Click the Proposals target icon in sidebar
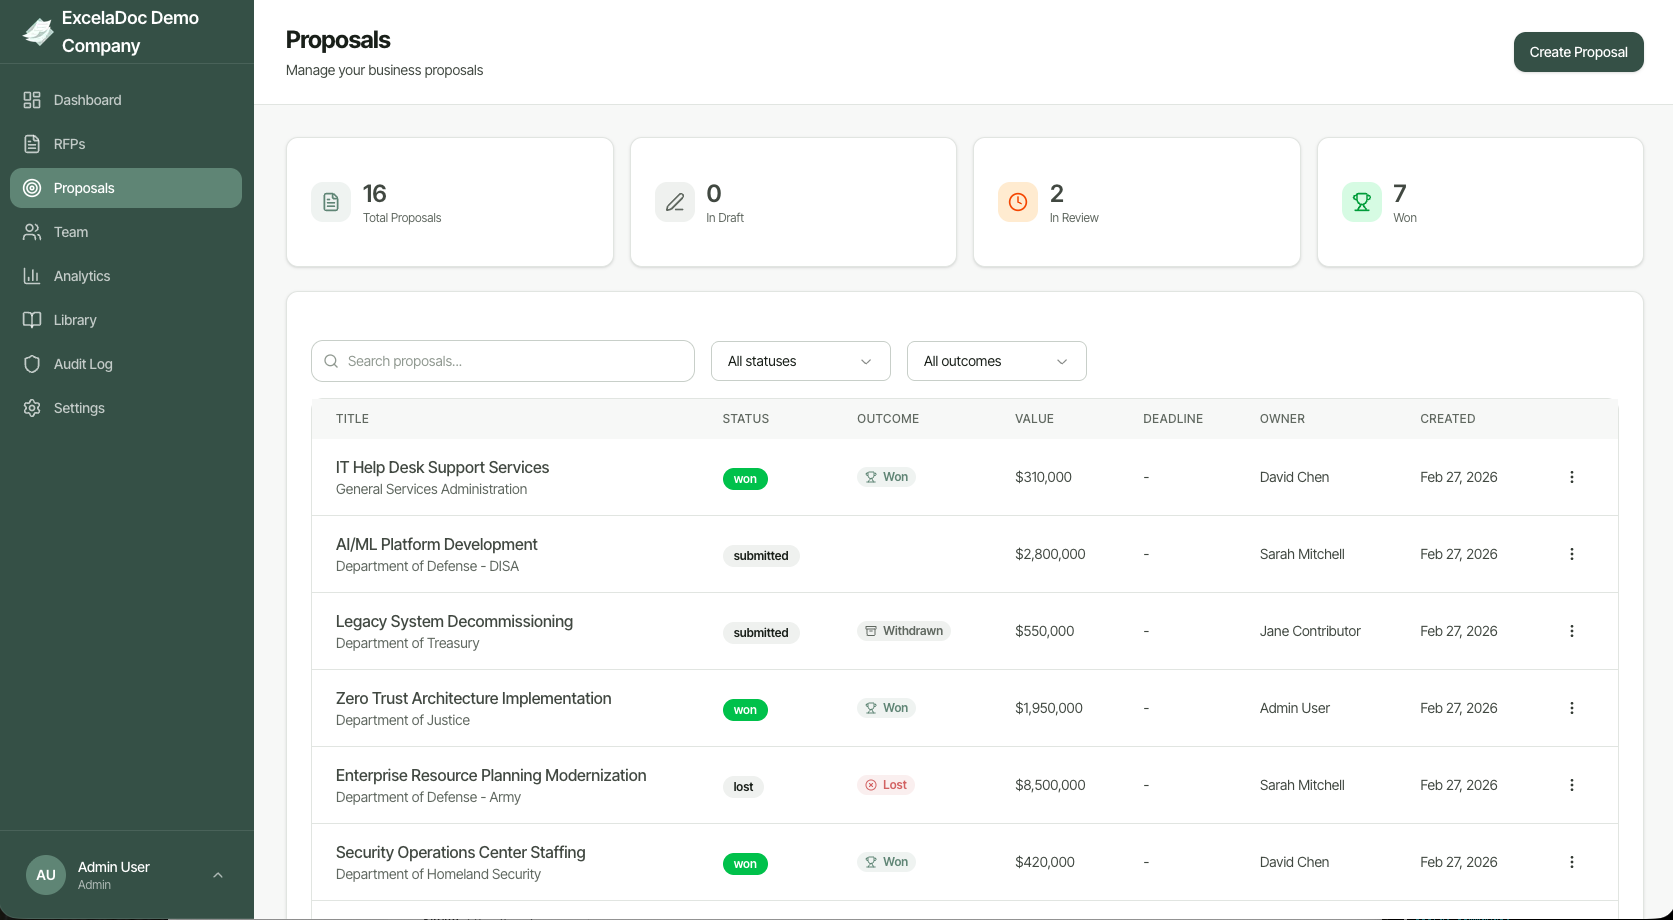The height and width of the screenshot is (920, 1673). tap(32, 188)
